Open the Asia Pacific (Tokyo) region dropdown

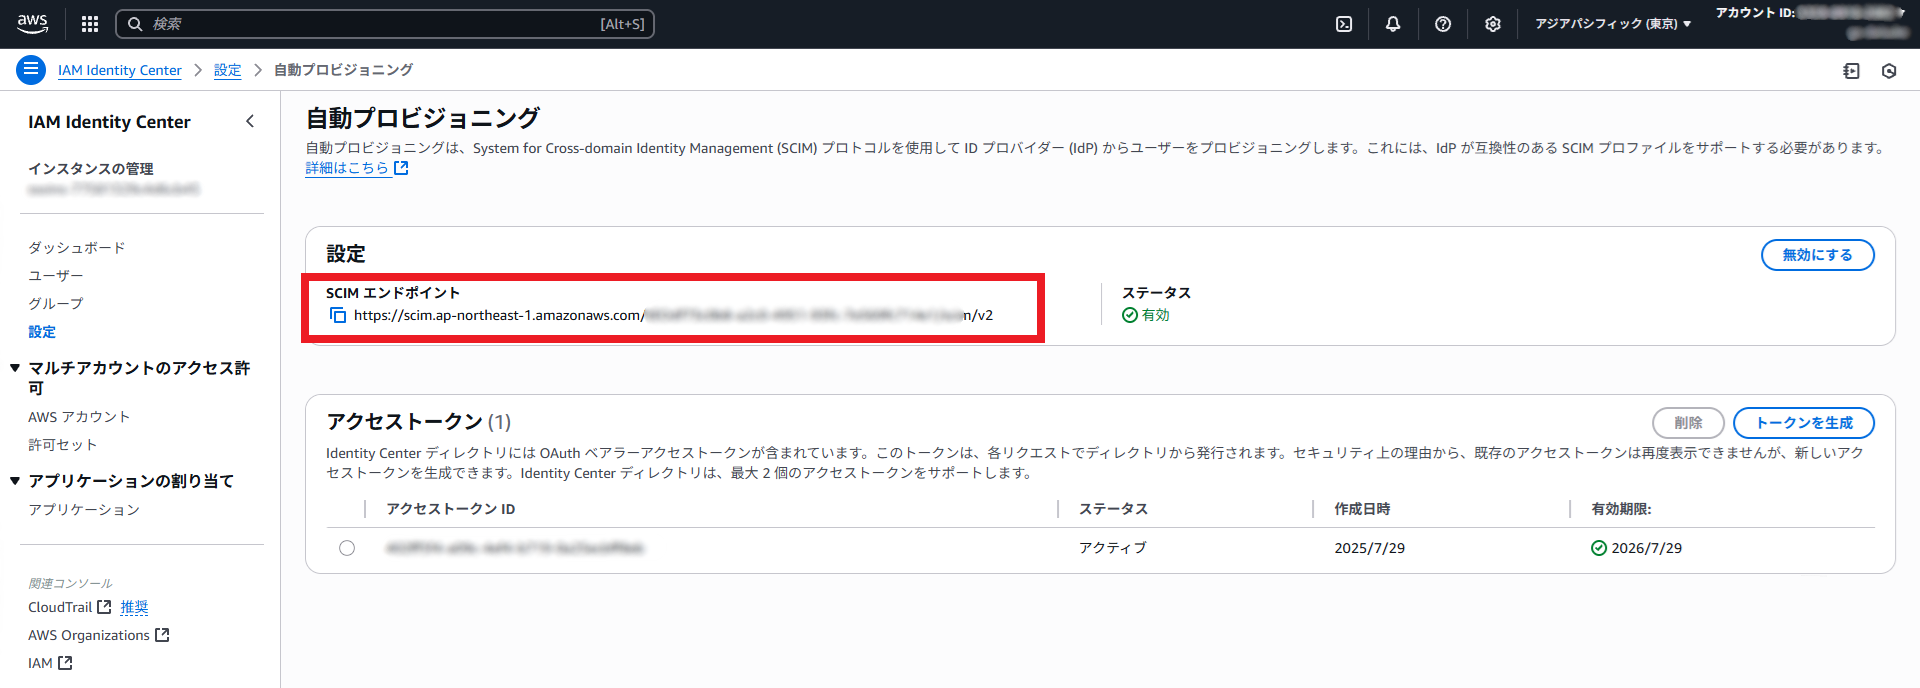tap(1613, 24)
